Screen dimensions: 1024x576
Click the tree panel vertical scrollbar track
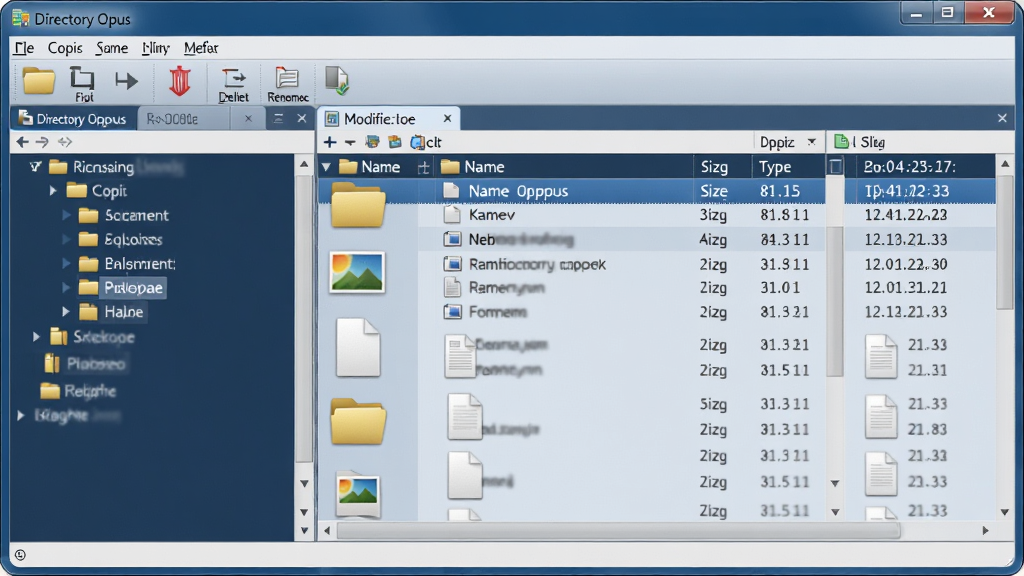(304, 320)
